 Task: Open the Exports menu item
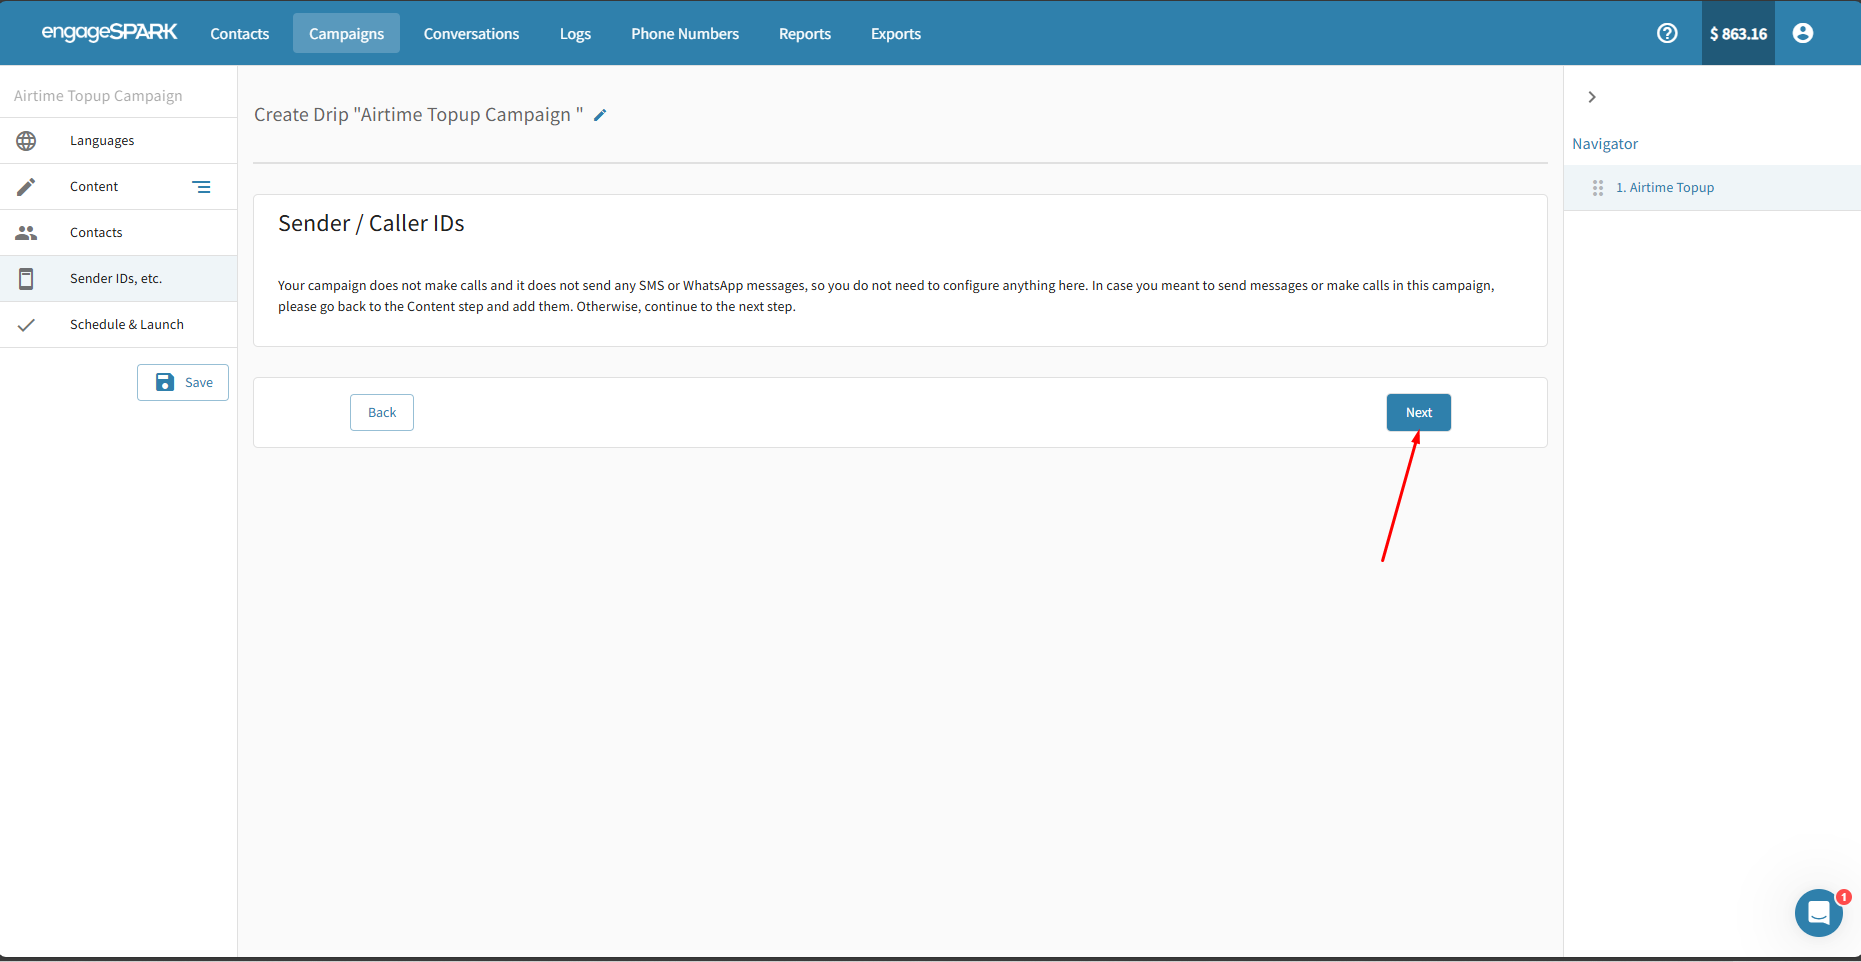[895, 33]
